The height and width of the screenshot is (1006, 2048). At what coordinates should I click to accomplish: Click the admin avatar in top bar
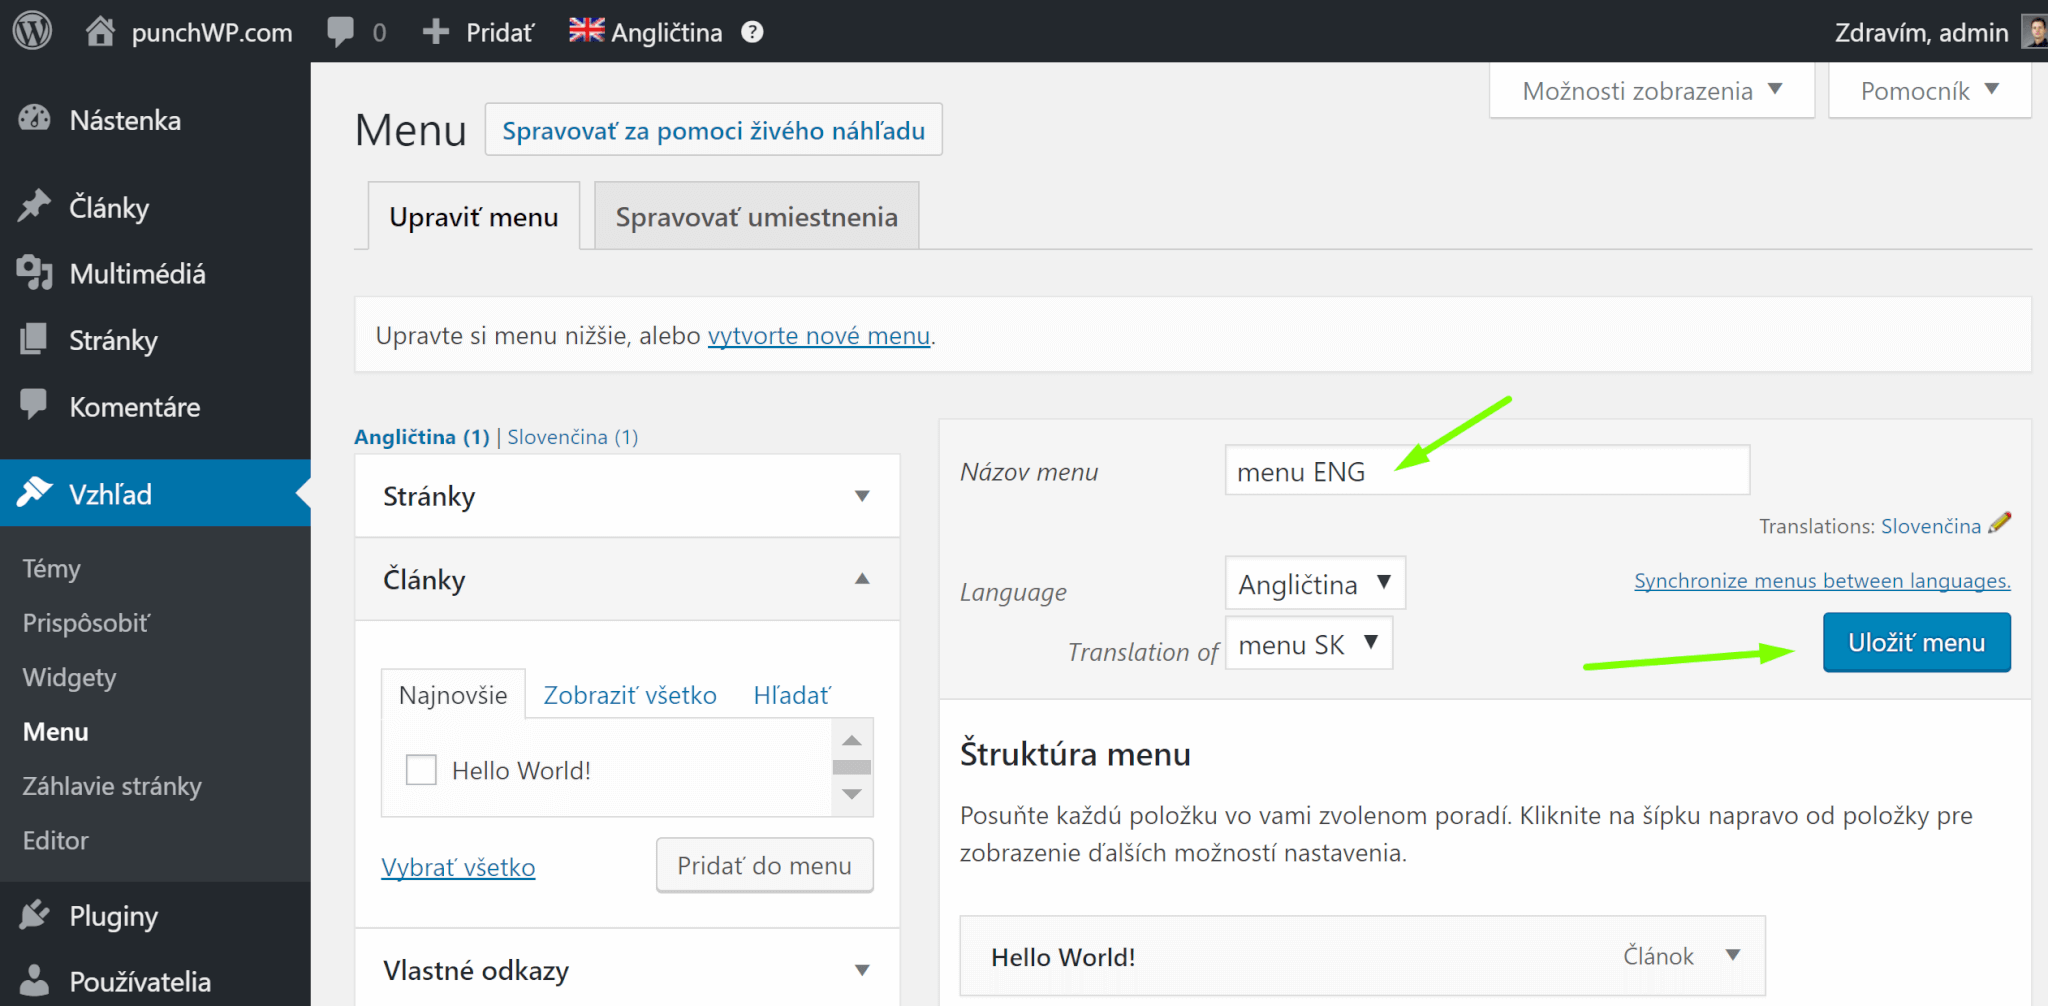point(2034,32)
